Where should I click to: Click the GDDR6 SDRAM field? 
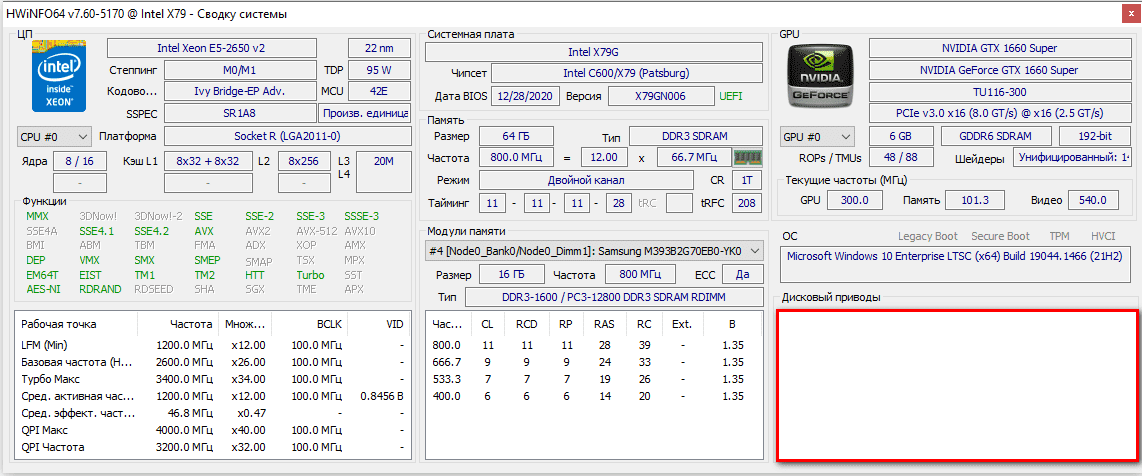996,136
